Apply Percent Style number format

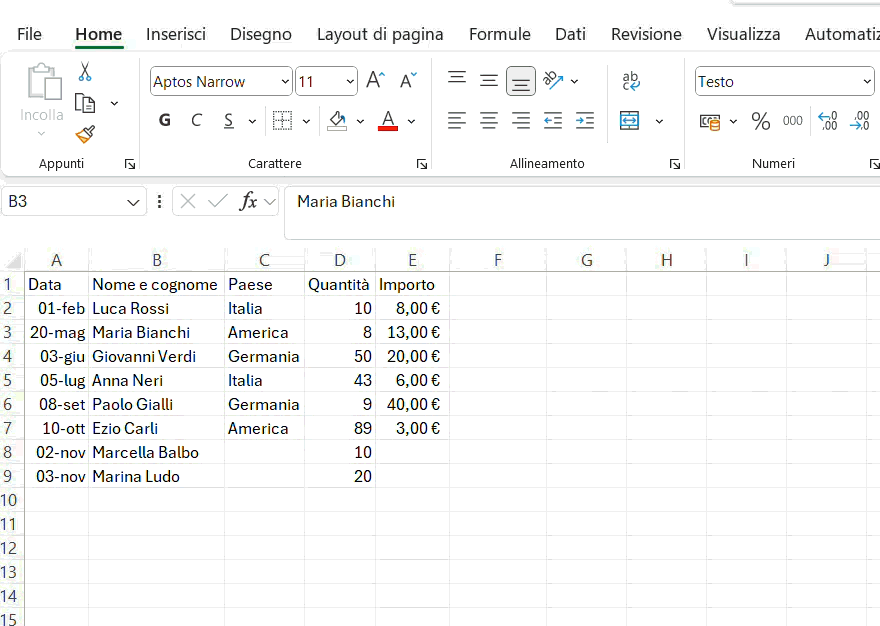[x=761, y=121]
